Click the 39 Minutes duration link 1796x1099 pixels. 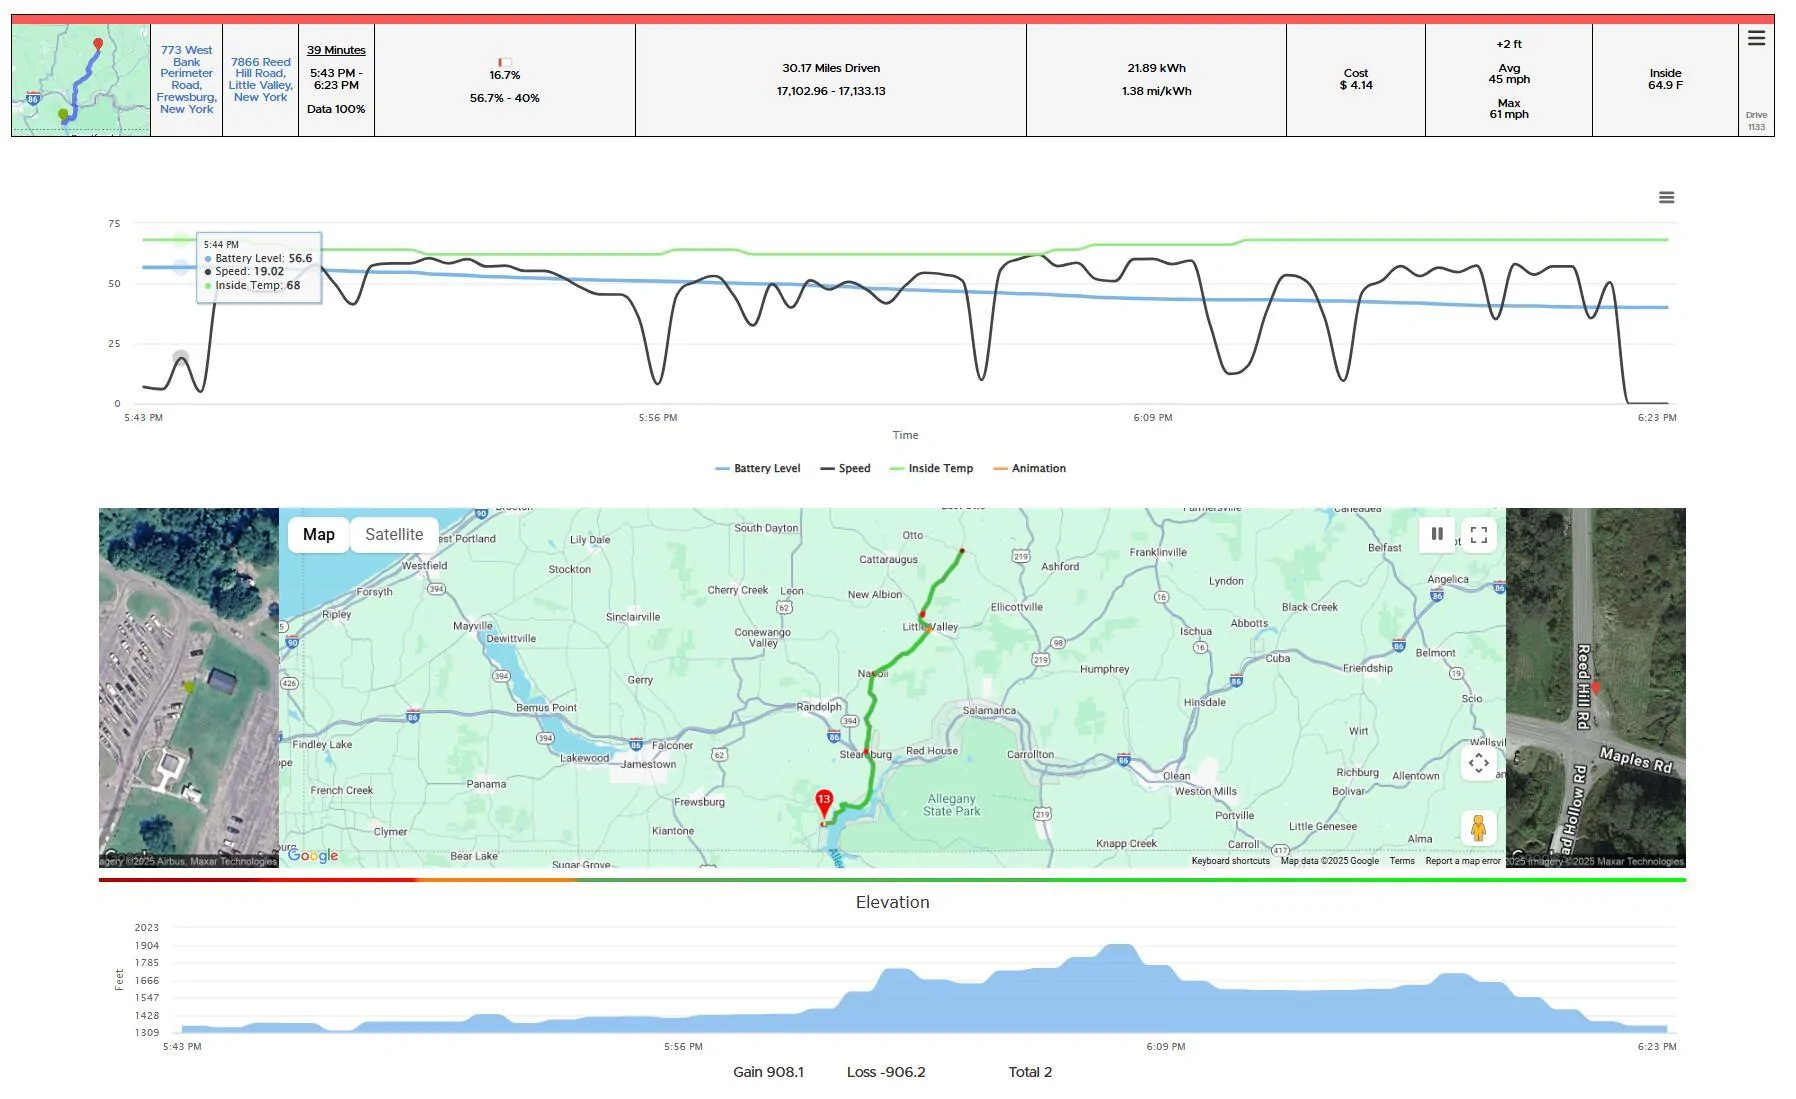coord(336,50)
